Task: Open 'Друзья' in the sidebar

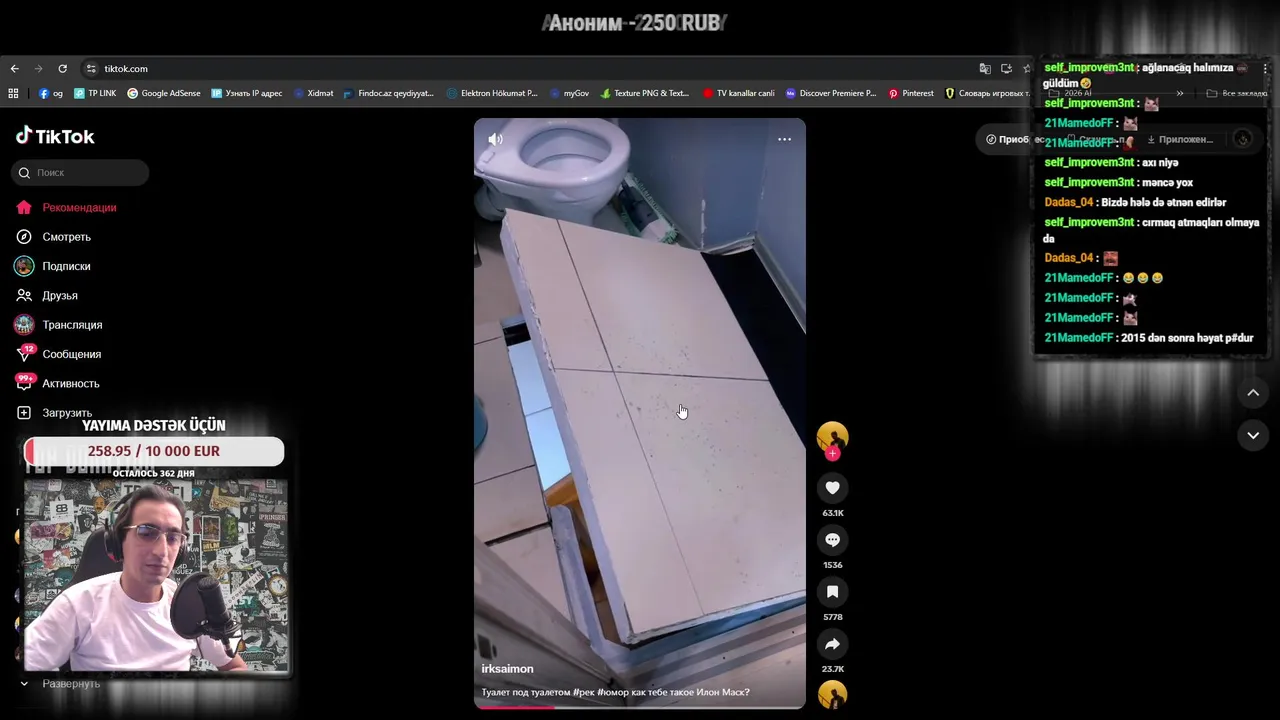Action: pyautogui.click(x=47, y=296)
